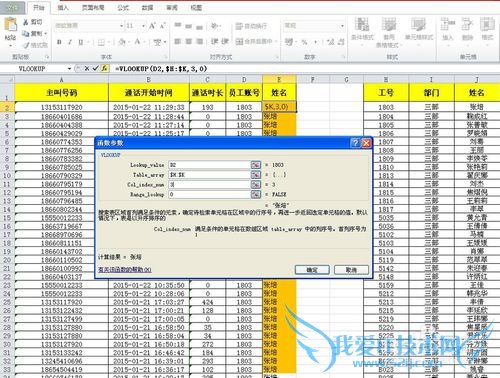500x378 pixels.
Task: Increase font size with the large A
Action: [152, 25]
